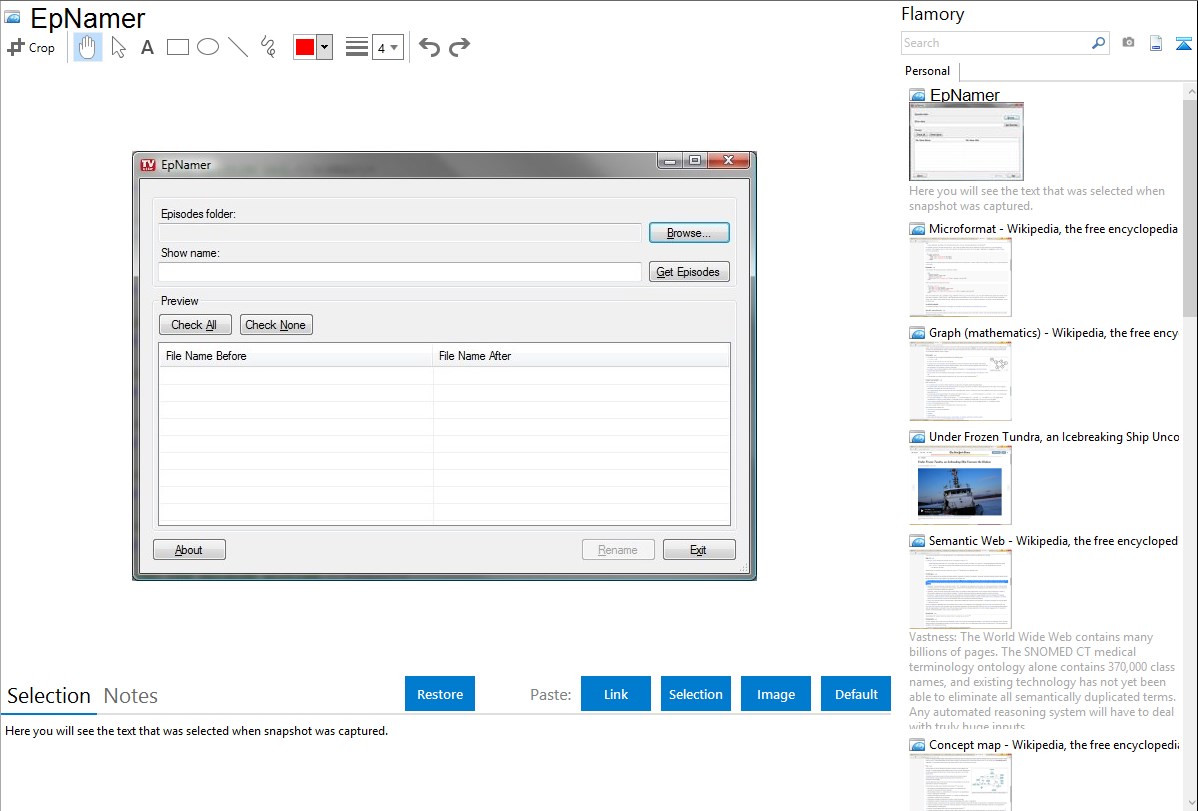The height and width of the screenshot is (811, 1198).
Task: Click the red color swatch
Action: (305, 47)
